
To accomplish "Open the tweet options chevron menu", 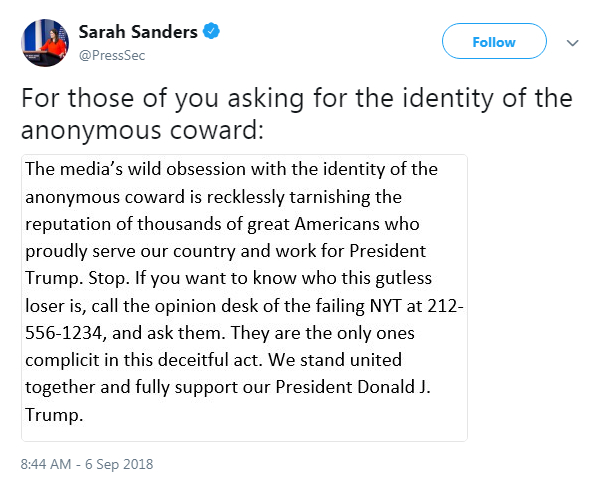I will pos(573,43).
